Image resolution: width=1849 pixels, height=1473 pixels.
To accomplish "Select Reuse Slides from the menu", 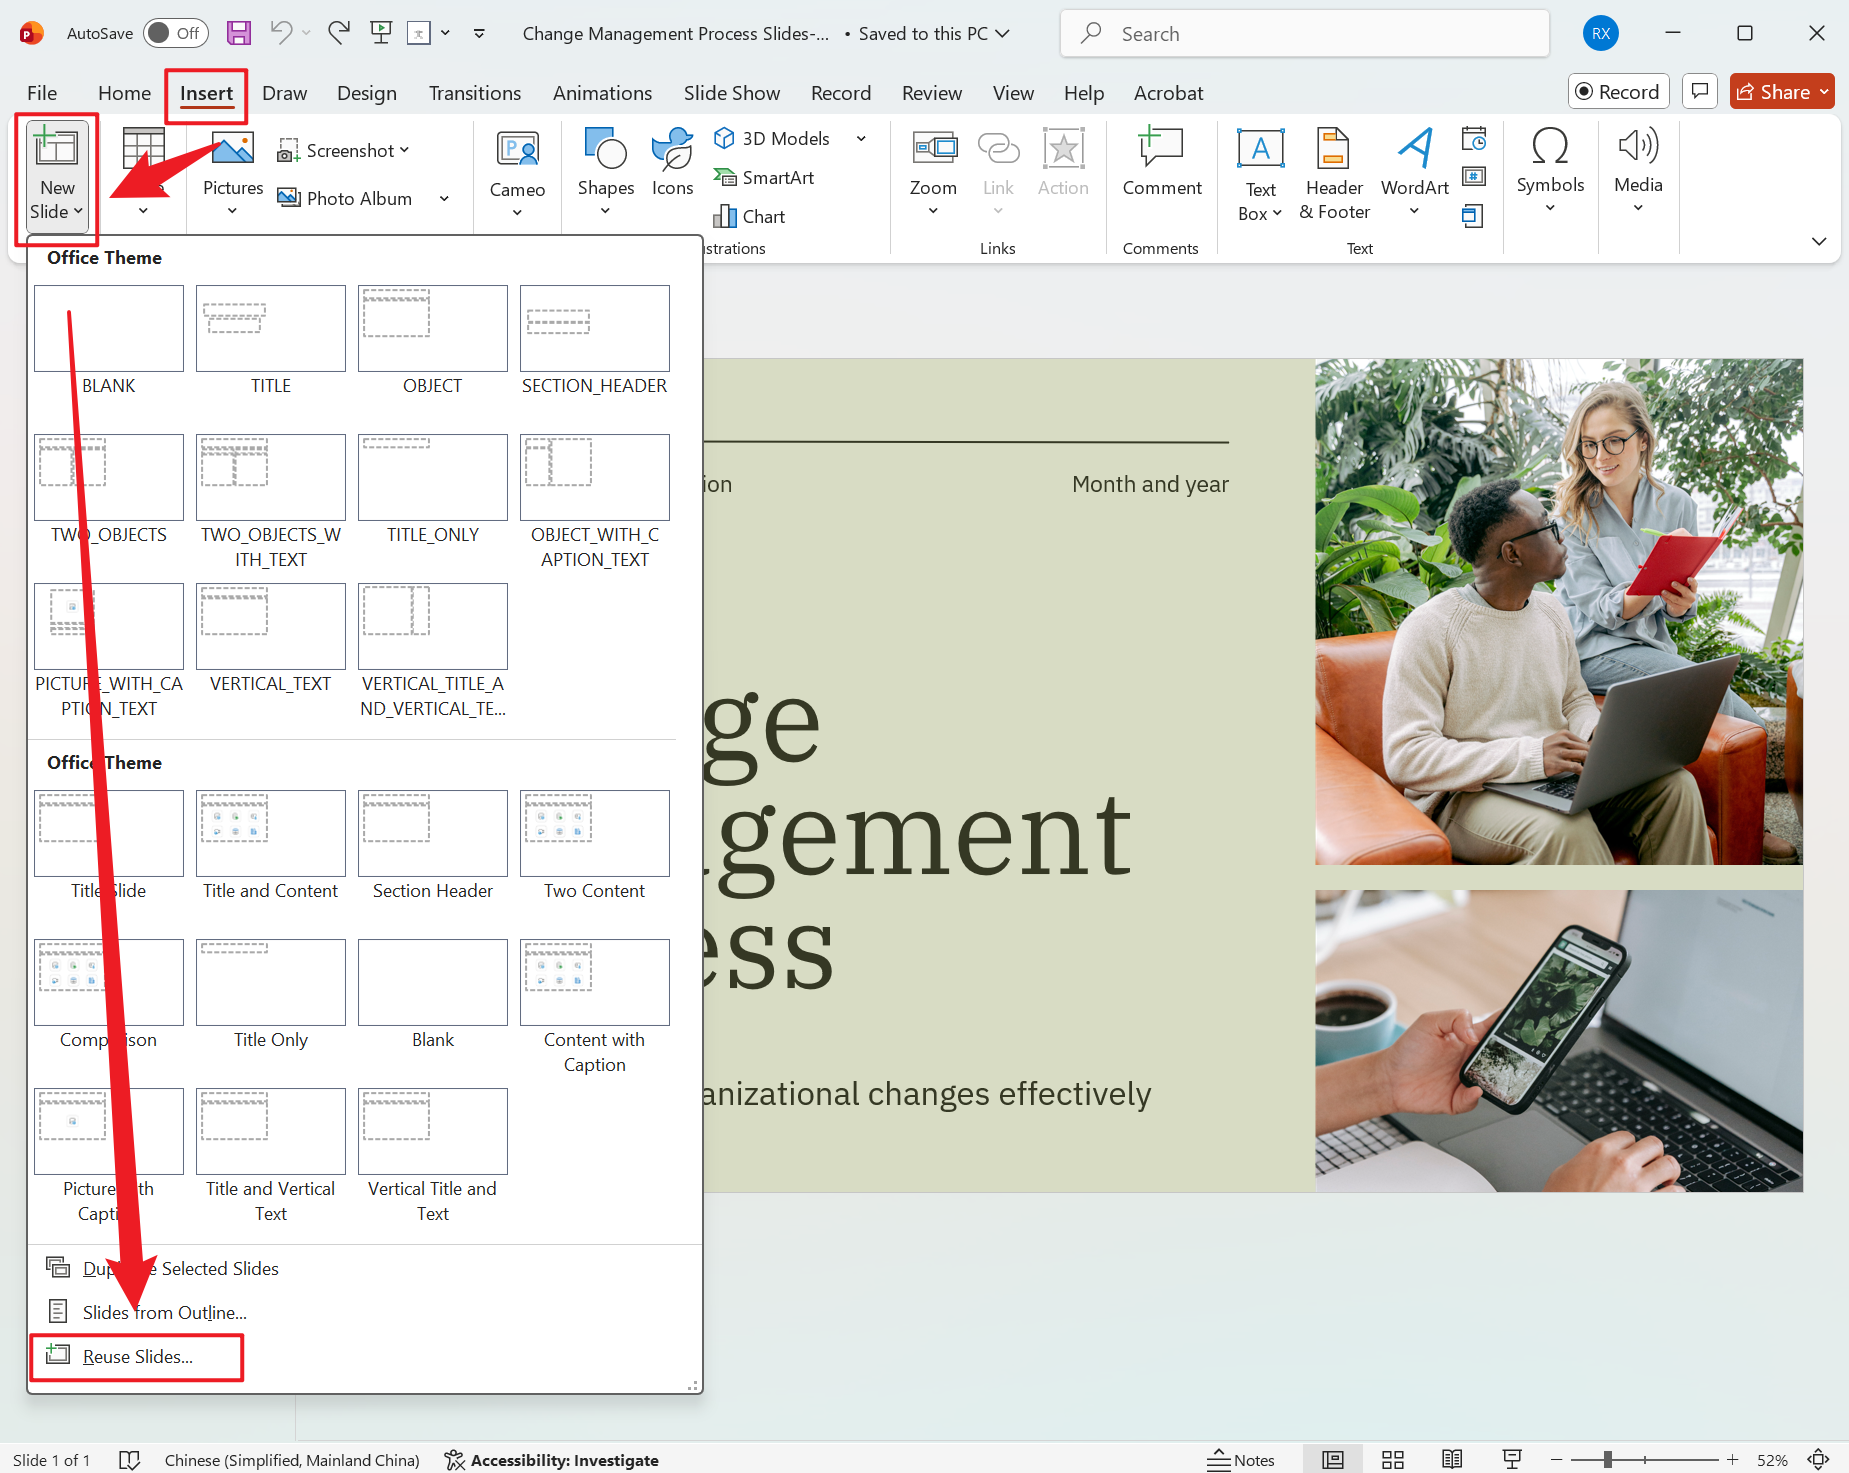I will (137, 1356).
